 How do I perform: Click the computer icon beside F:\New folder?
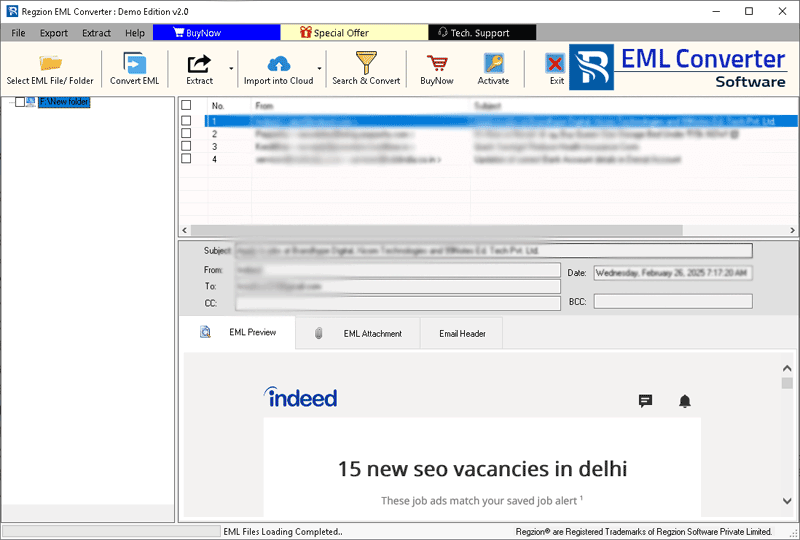click(x=31, y=102)
